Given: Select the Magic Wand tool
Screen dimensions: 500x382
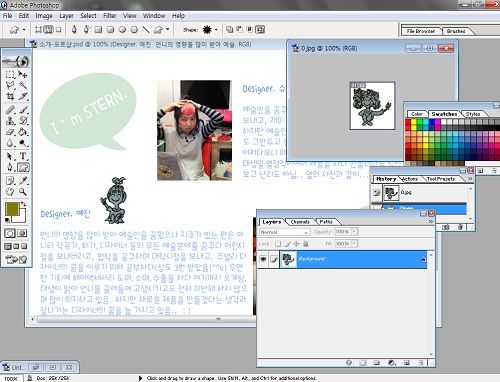Looking at the screenshot, I should [23, 85].
